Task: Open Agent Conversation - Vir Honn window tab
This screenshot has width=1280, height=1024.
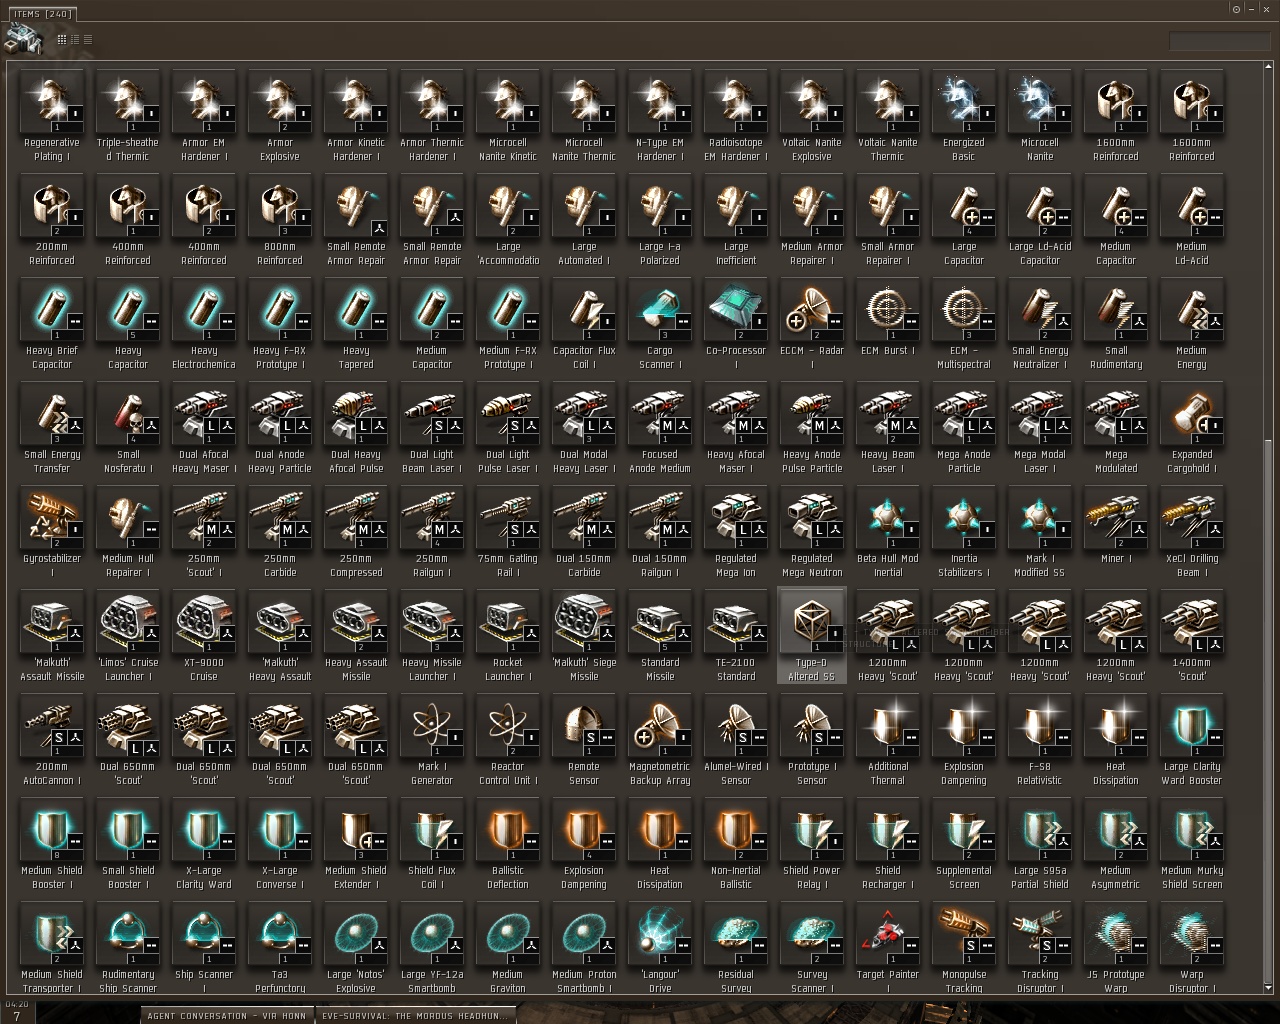Action: 226,1015
